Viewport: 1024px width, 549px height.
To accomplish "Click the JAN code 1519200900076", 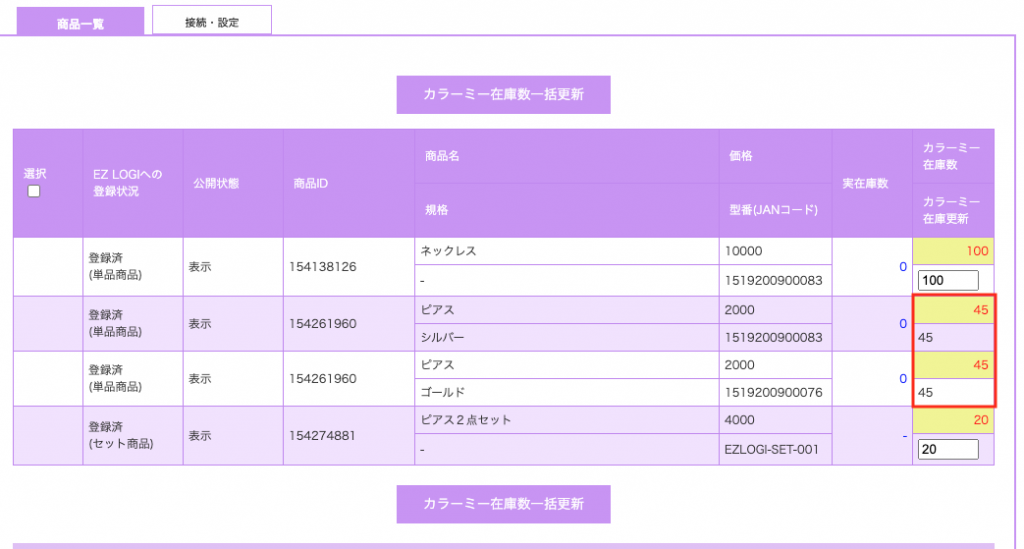I will click(773, 393).
